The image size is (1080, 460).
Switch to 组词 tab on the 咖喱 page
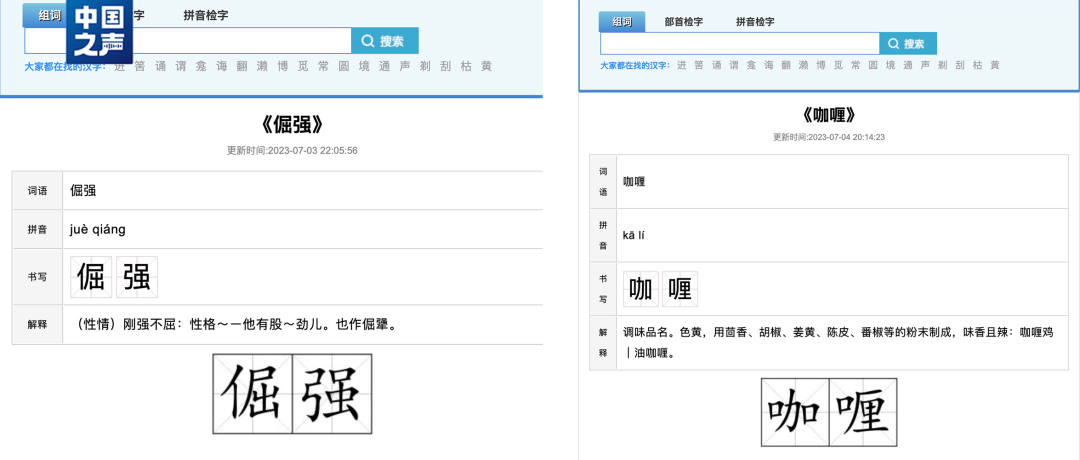pos(622,22)
